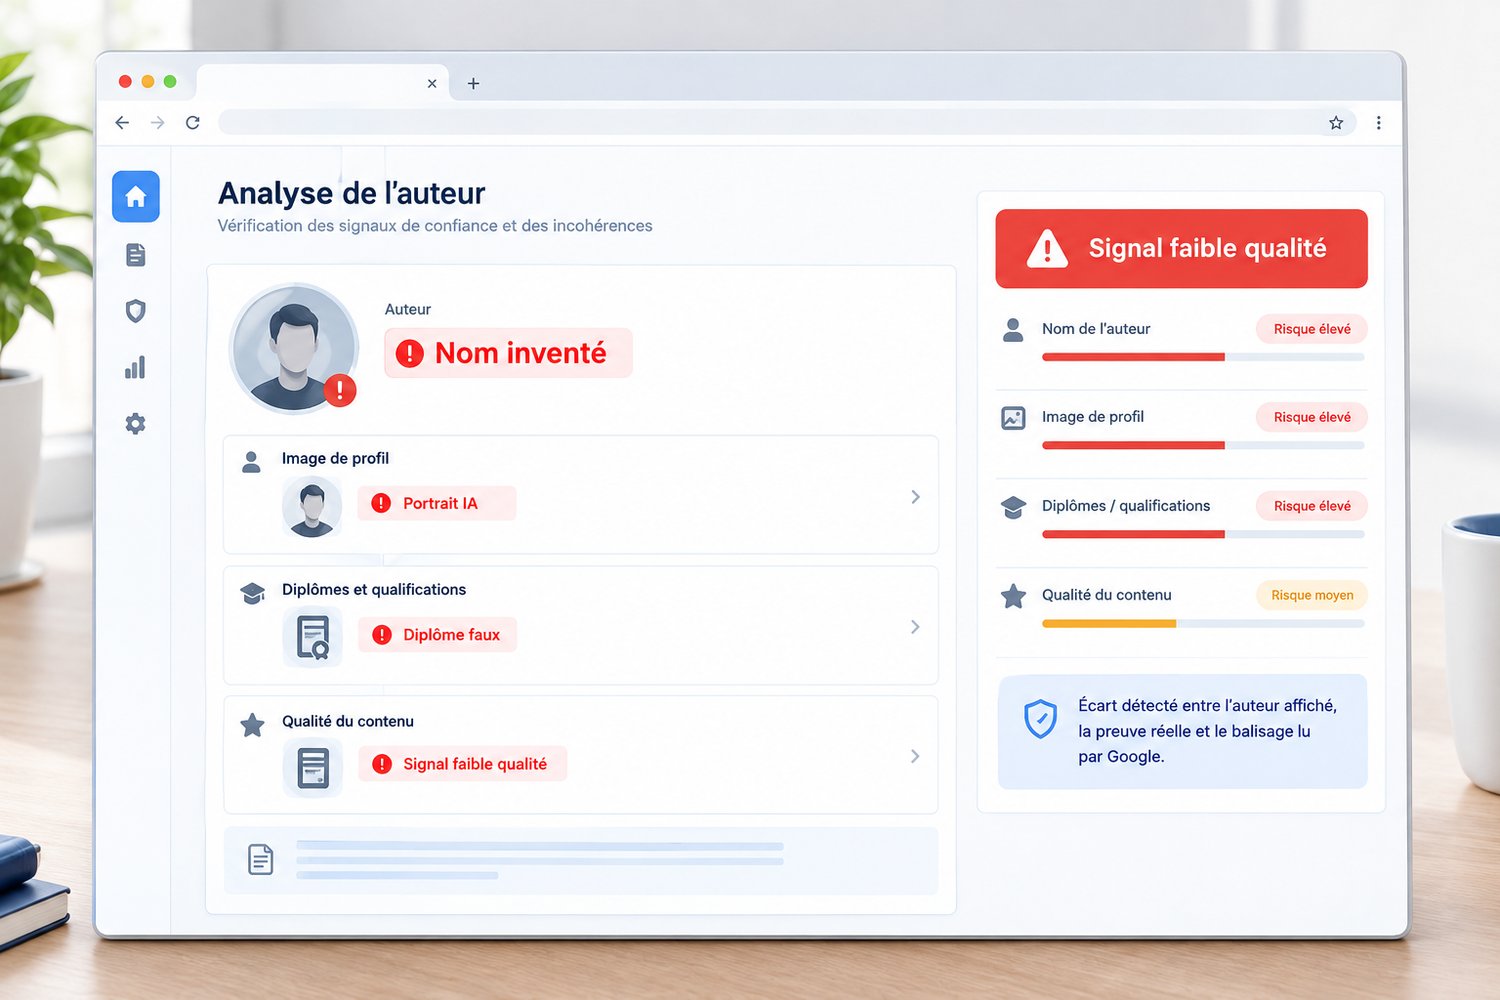
Task: Click the Nom de l'auteur risk bar
Action: point(1203,357)
